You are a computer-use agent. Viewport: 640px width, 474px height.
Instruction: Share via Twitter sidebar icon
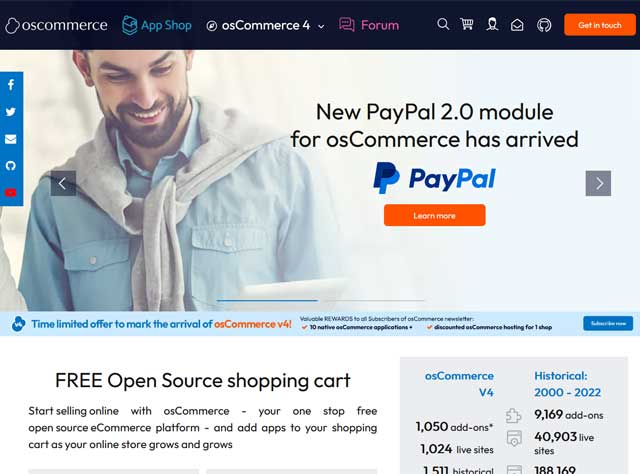click(x=11, y=112)
